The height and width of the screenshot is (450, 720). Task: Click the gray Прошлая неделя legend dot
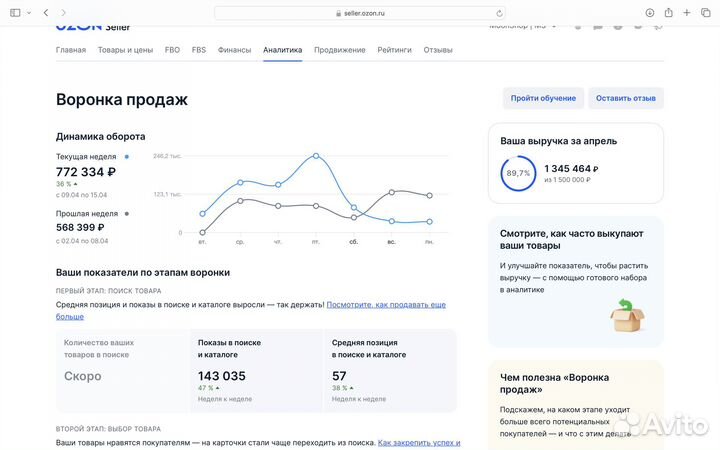click(127, 214)
